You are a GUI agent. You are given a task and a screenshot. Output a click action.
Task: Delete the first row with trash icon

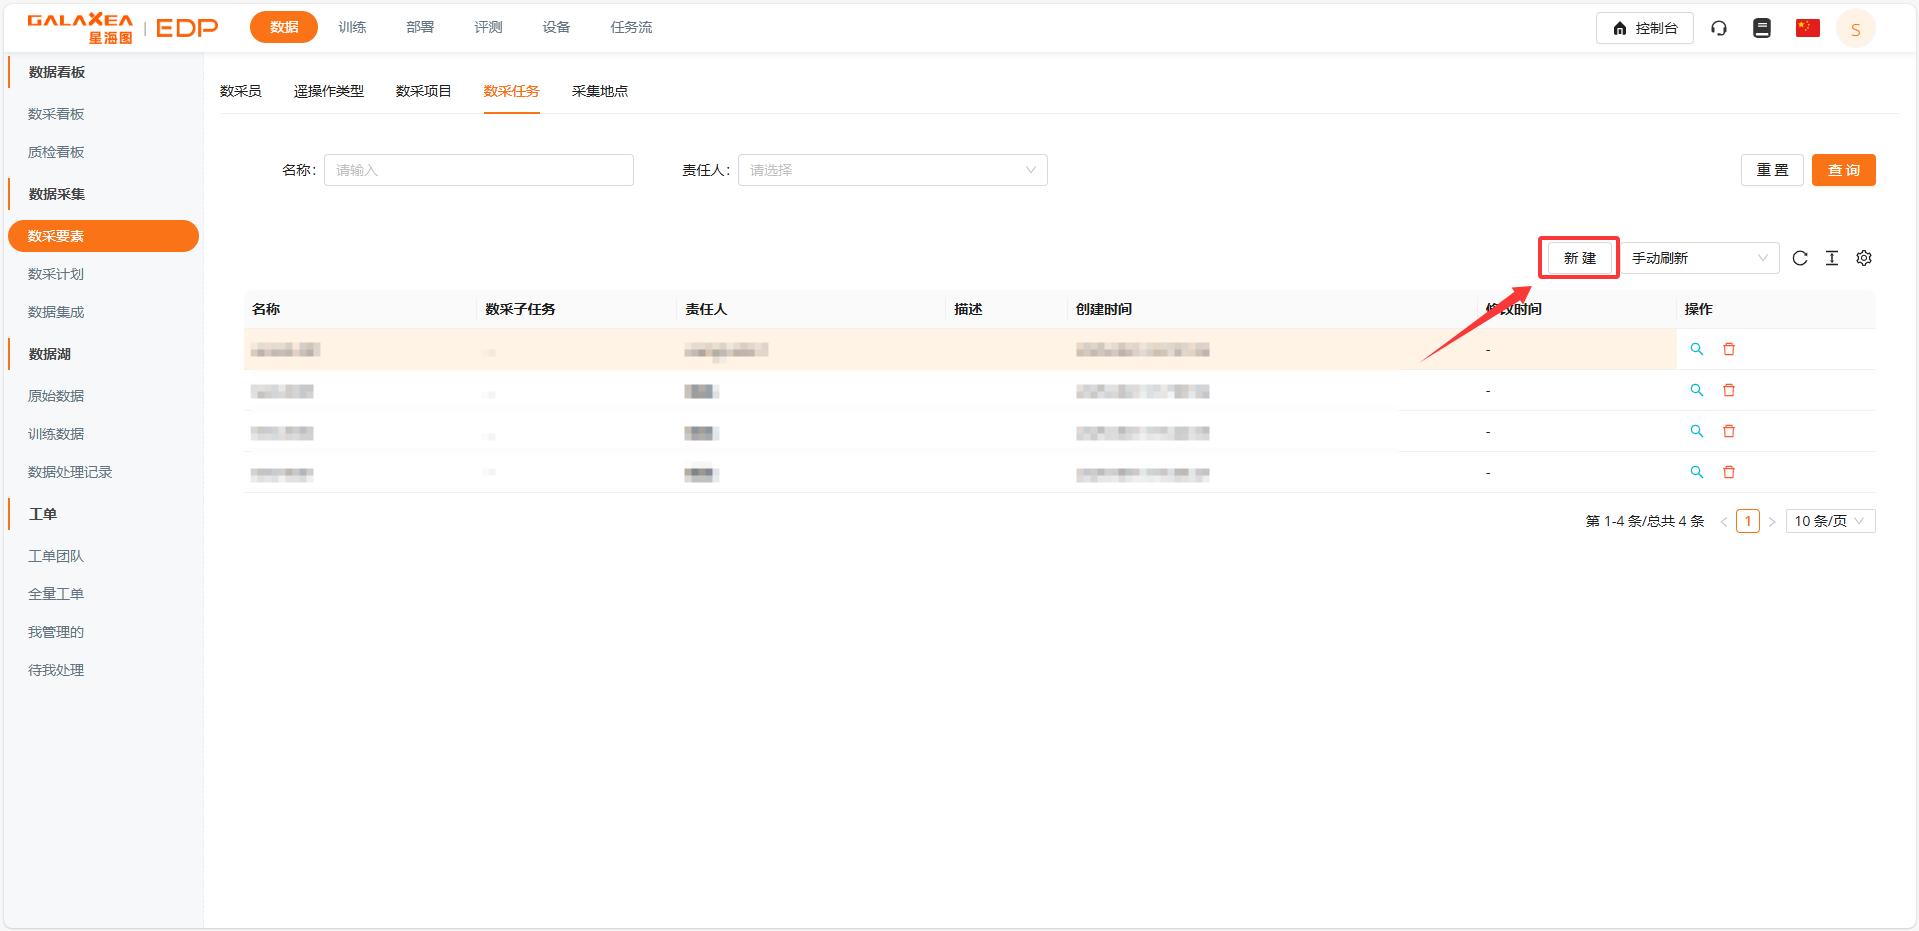pos(1728,349)
